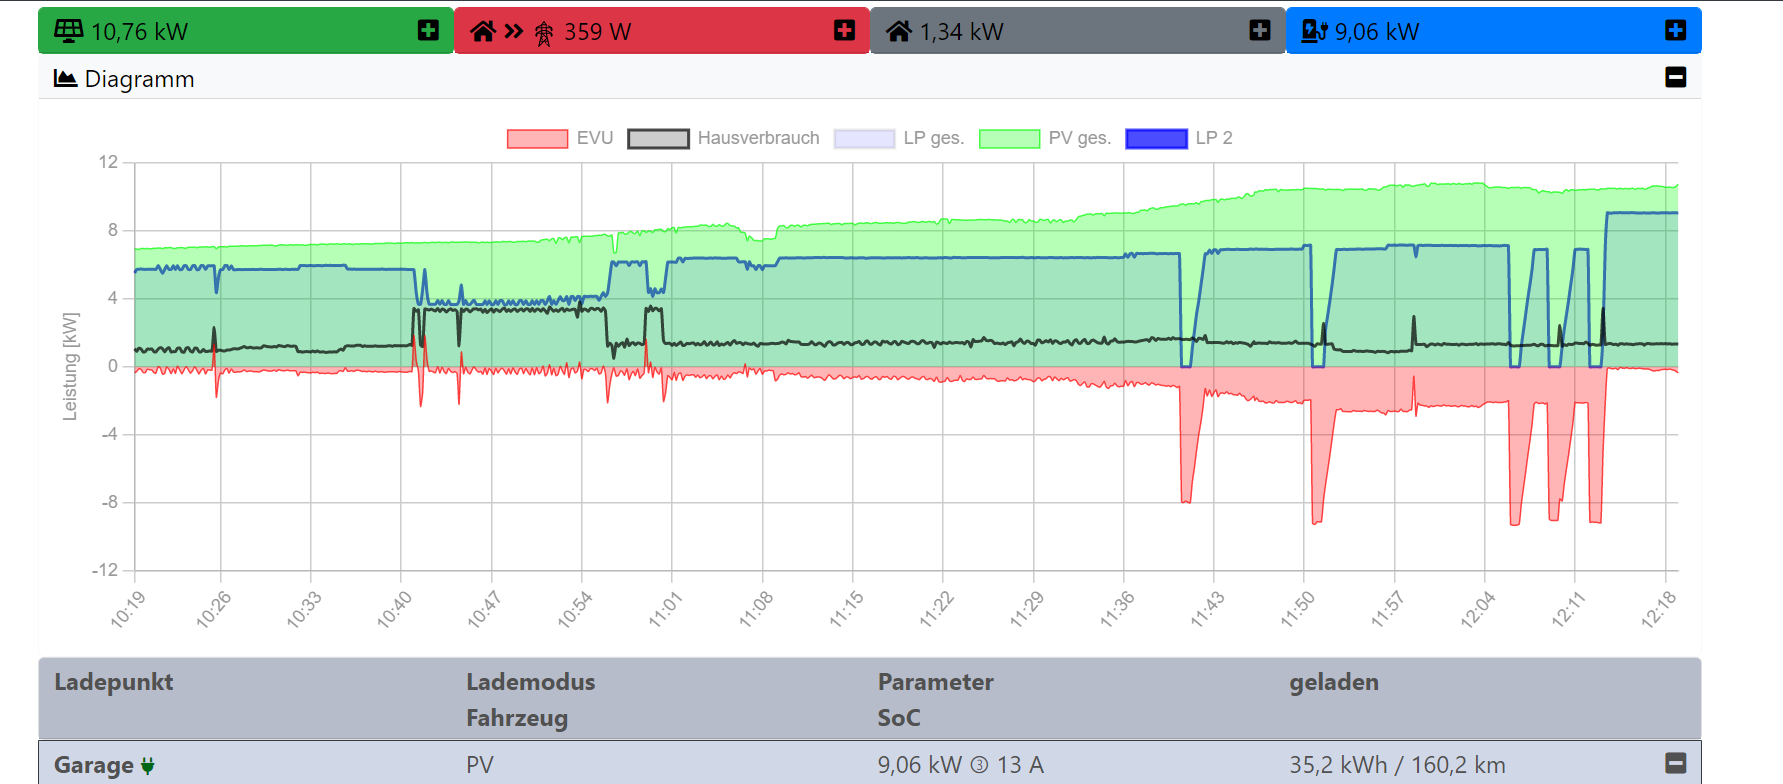Click the 13 A current value in the Garage row

(x=1020, y=765)
